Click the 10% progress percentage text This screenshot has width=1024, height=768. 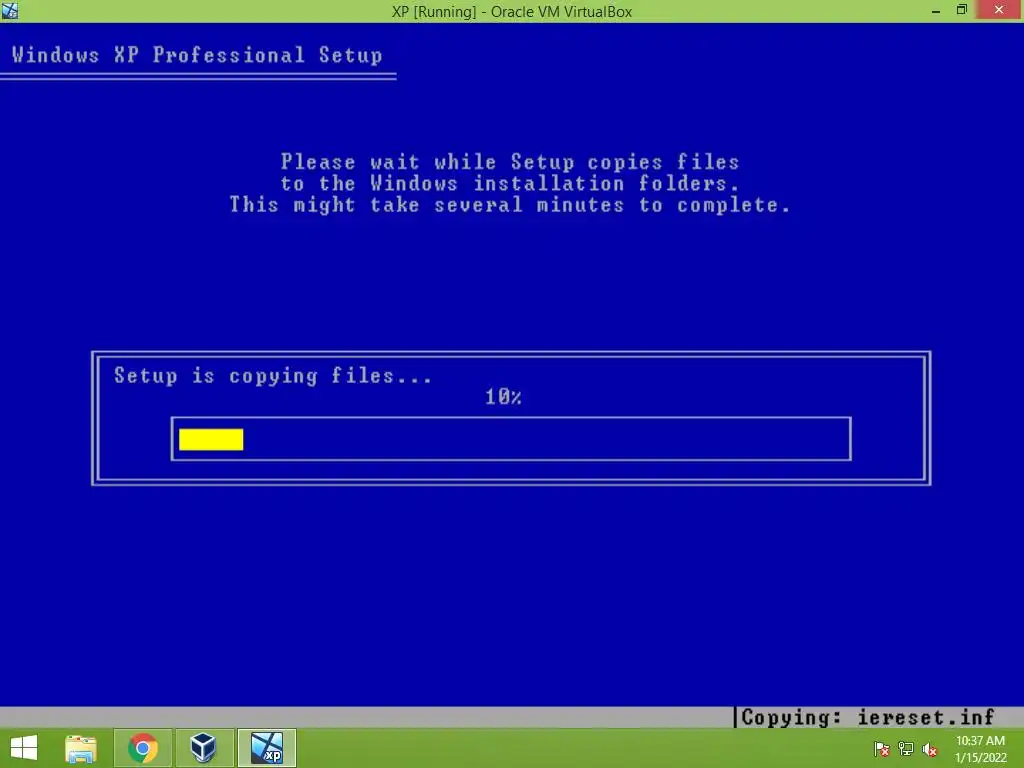[x=504, y=396]
